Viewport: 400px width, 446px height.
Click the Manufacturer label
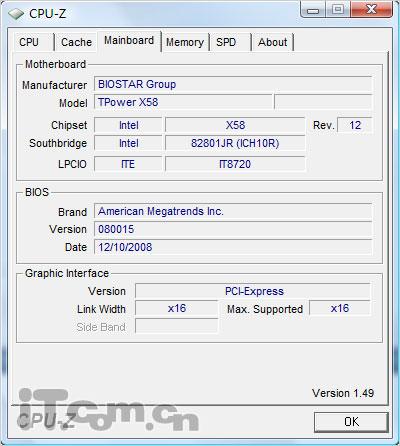[x=54, y=85]
